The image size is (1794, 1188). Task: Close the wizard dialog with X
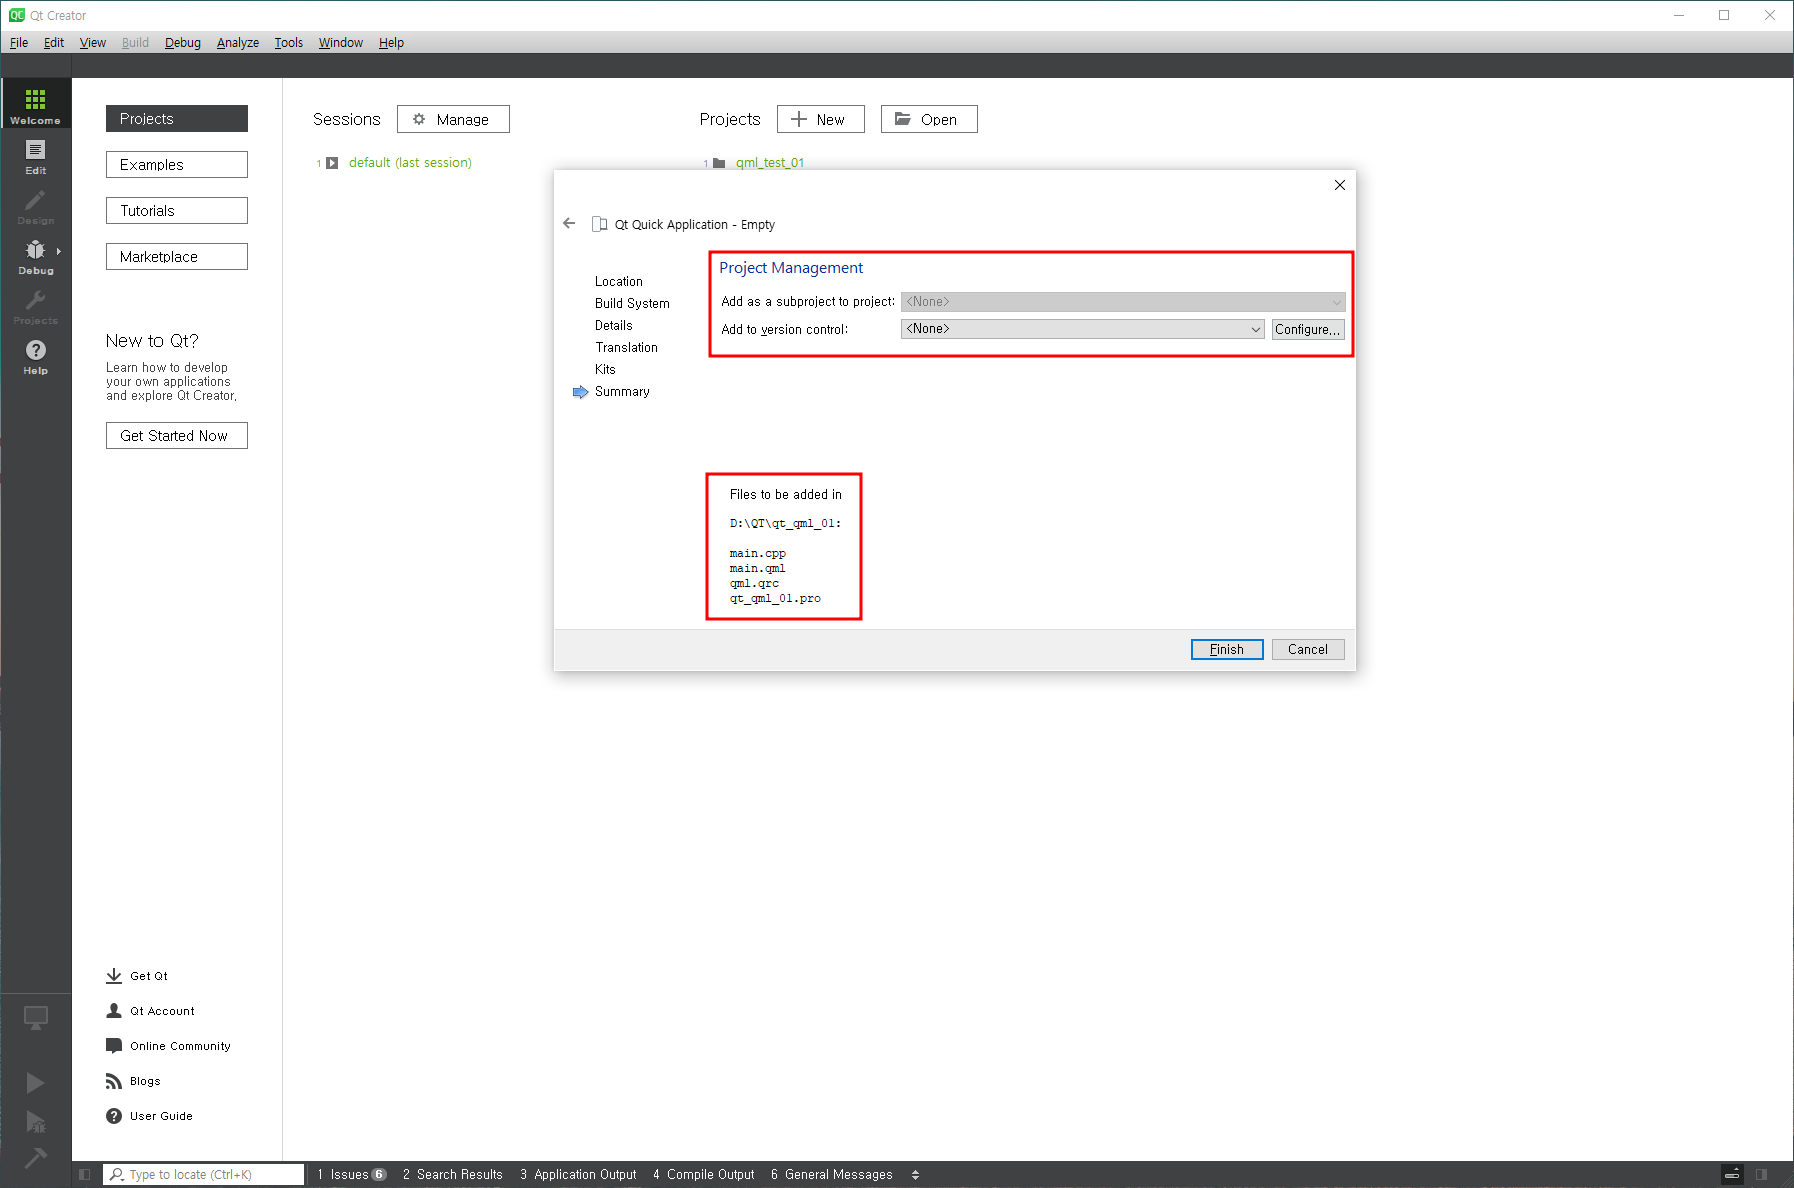[x=1340, y=185]
